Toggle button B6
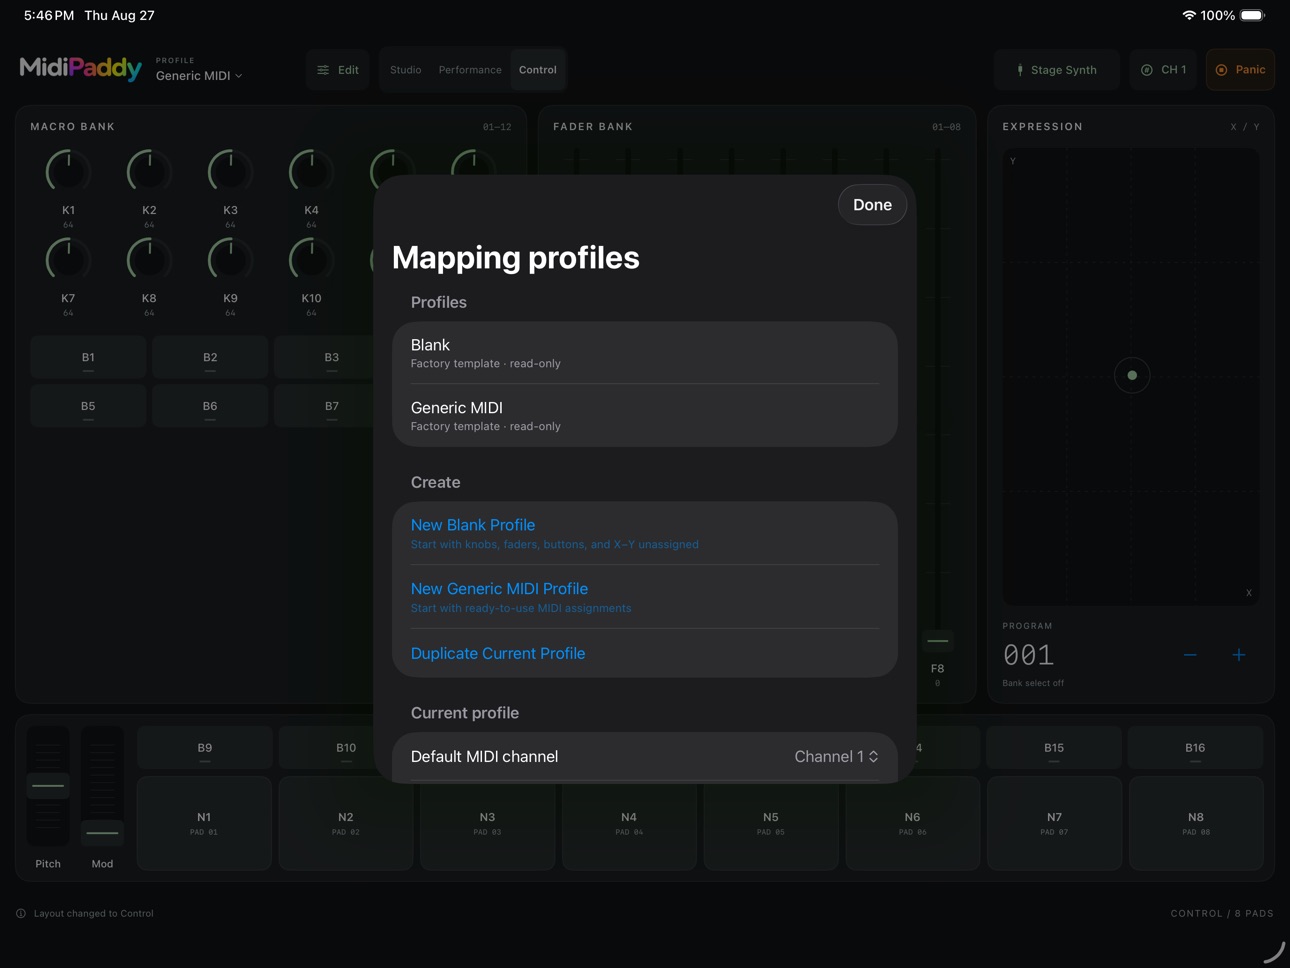1290x968 pixels. point(210,407)
